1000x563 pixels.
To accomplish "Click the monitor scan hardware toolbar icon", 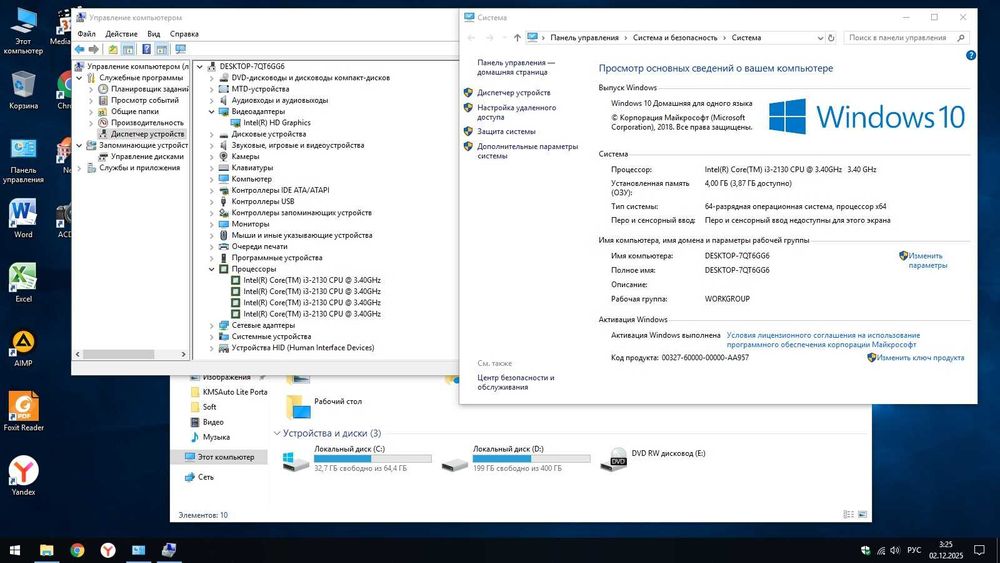I will [x=180, y=49].
